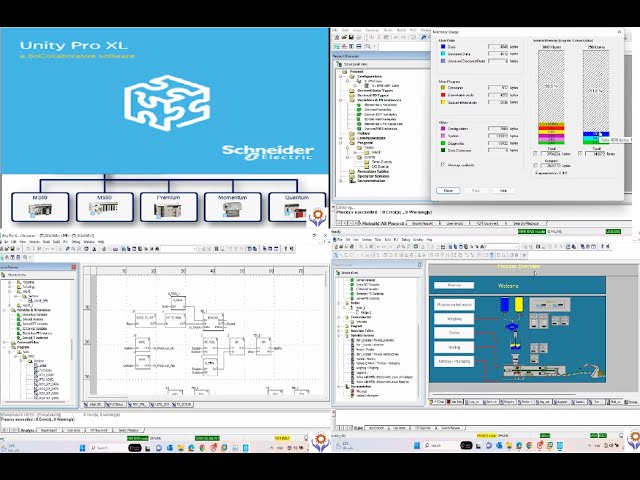Click Windows Start button under FBD editor window
The image size is (640, 480).
click(x=82, y=448)
